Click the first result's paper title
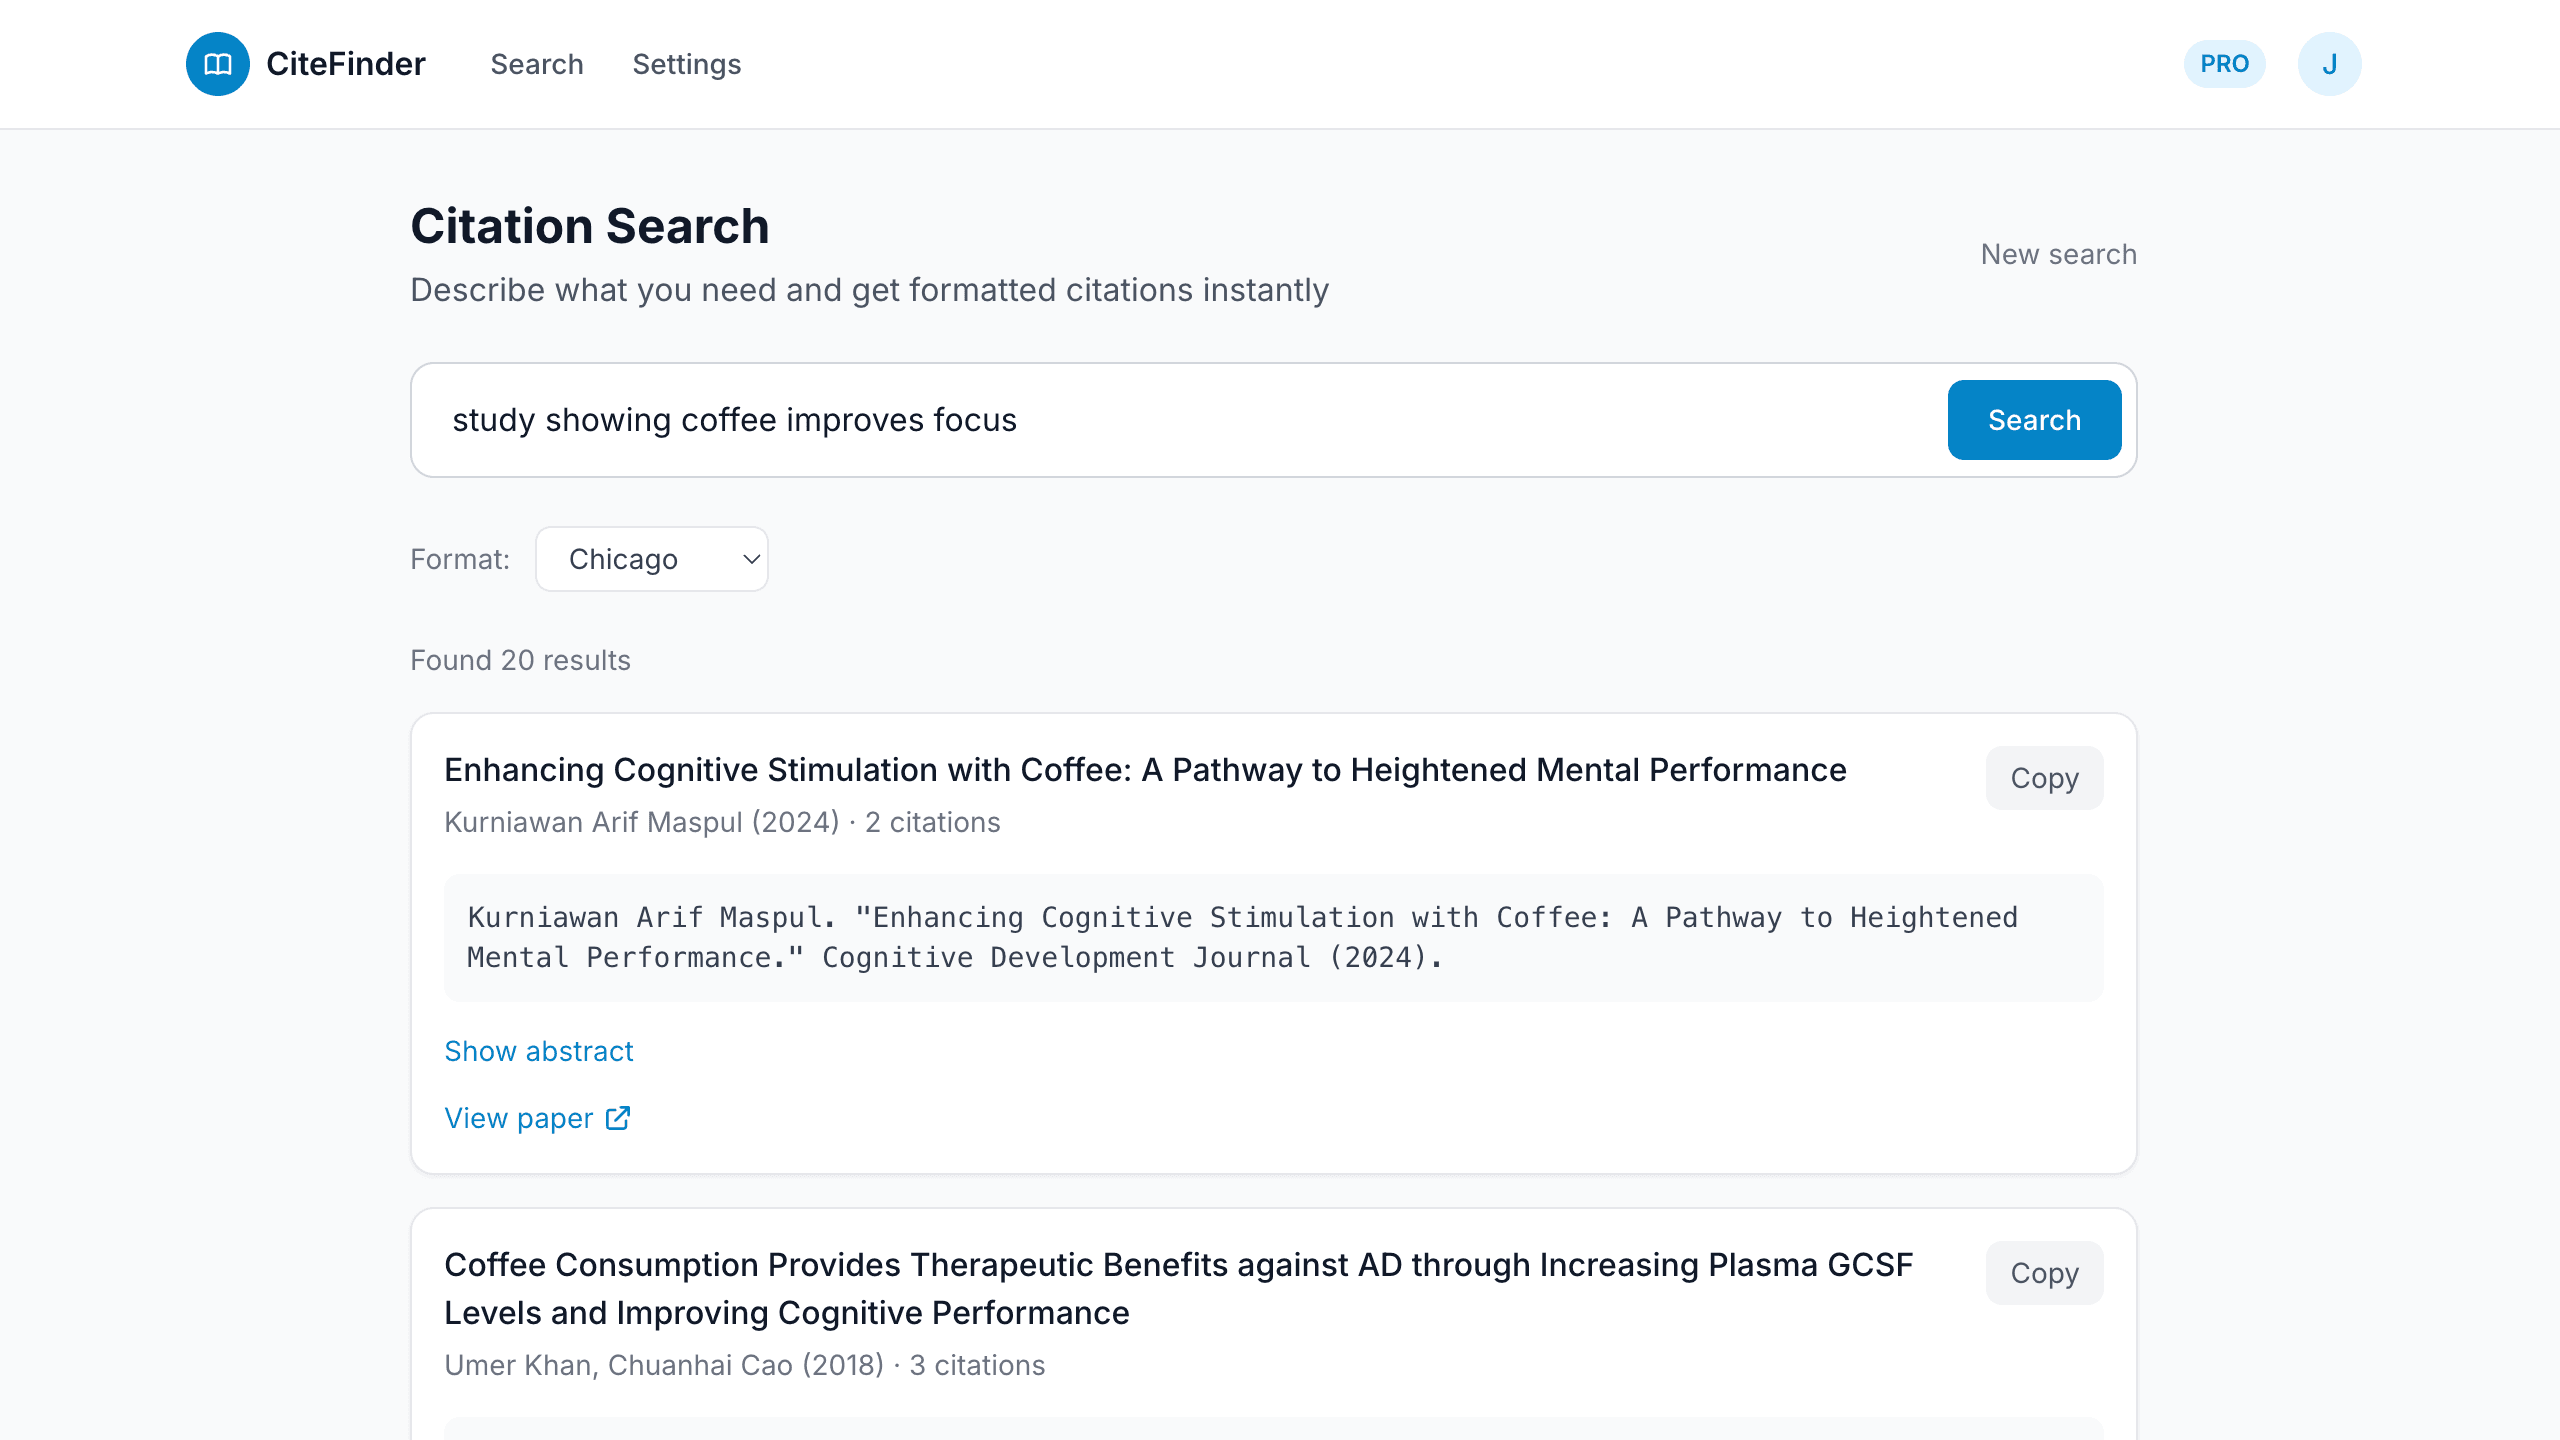The width and height of the screenshot is (2560, 1440). 1145,770
